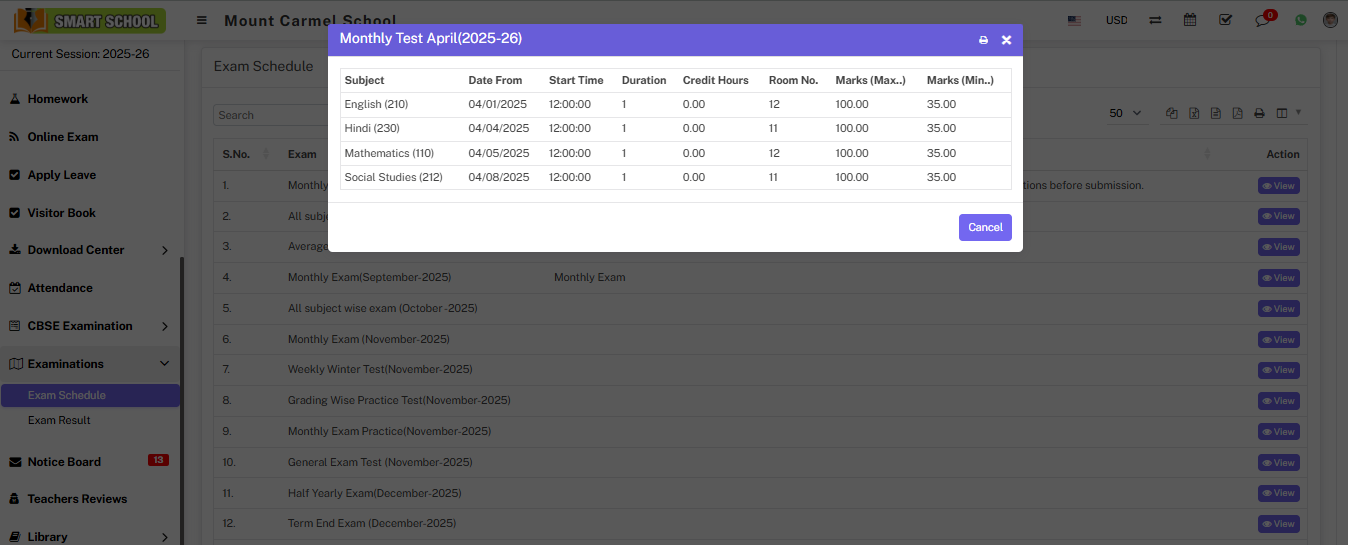The width and height of the screenshot is (1348, 545).
Task: Click the Cancel button in the modal
Action: coord(985,227)
